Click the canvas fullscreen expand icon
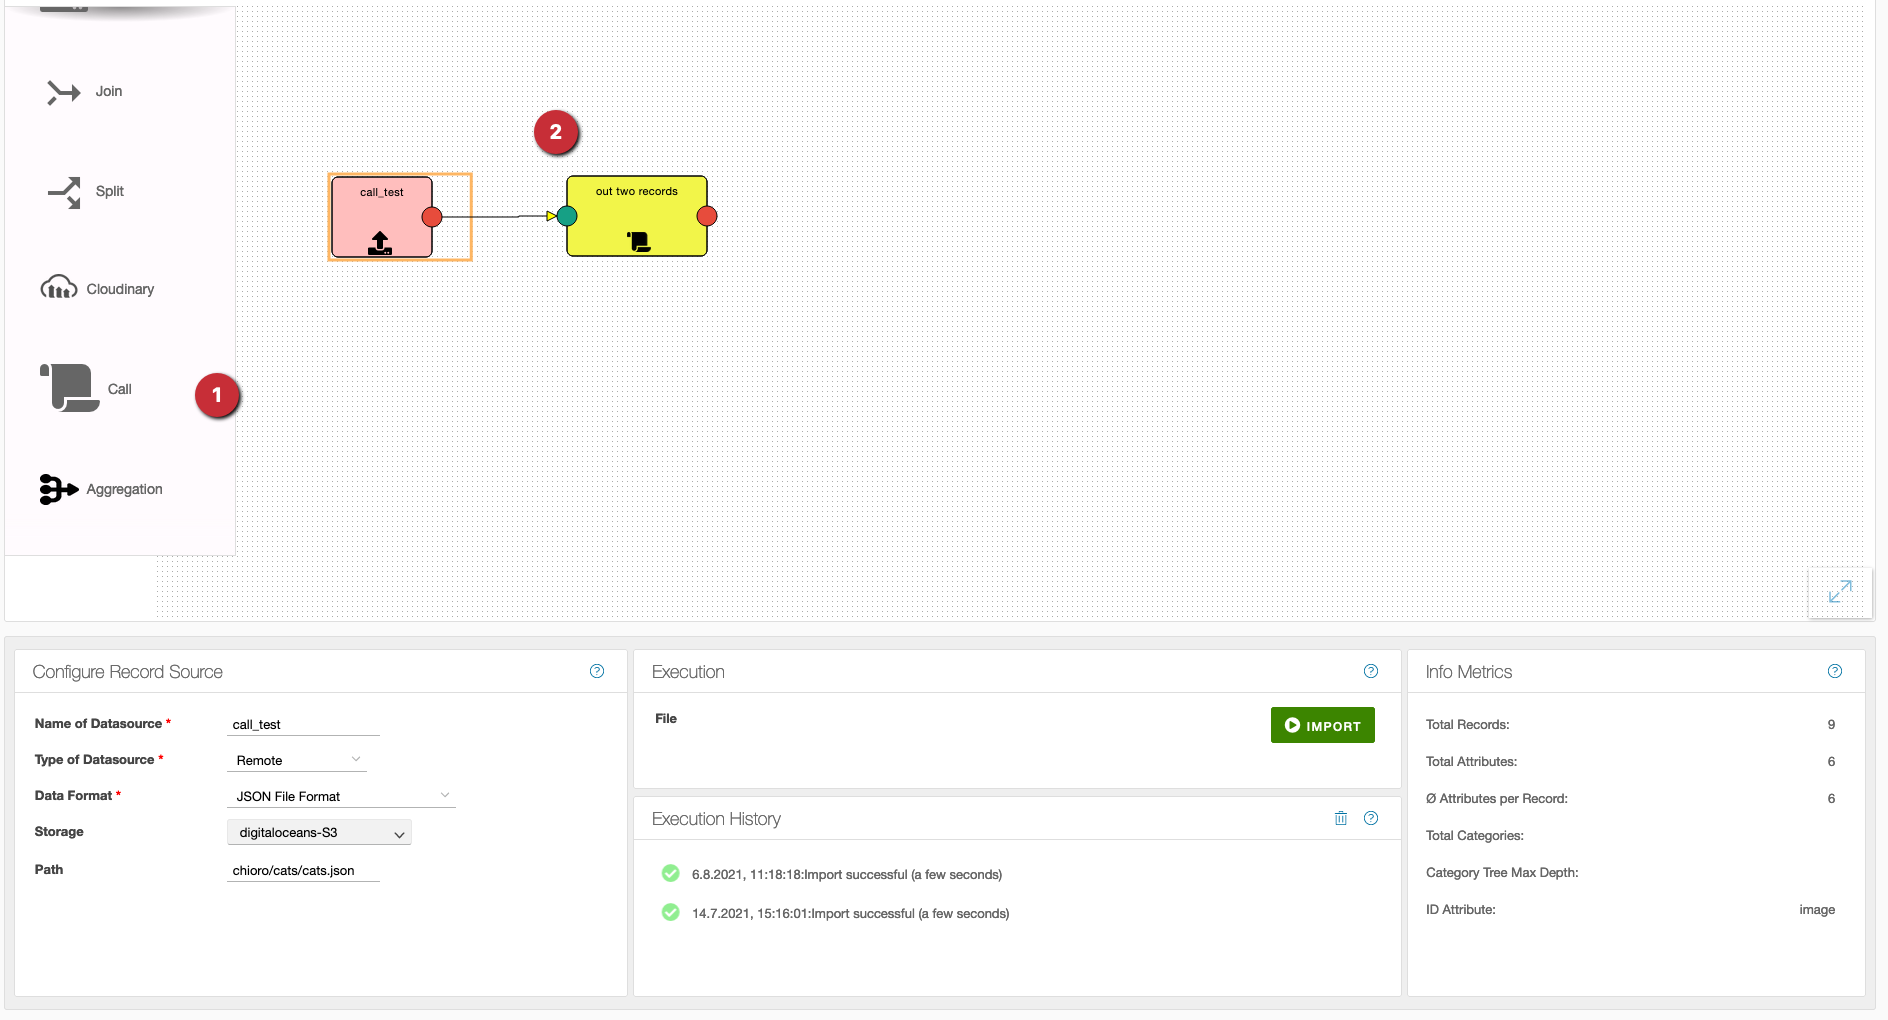Screen dimensions: 1888x1020 click(x=1839, y=592)
